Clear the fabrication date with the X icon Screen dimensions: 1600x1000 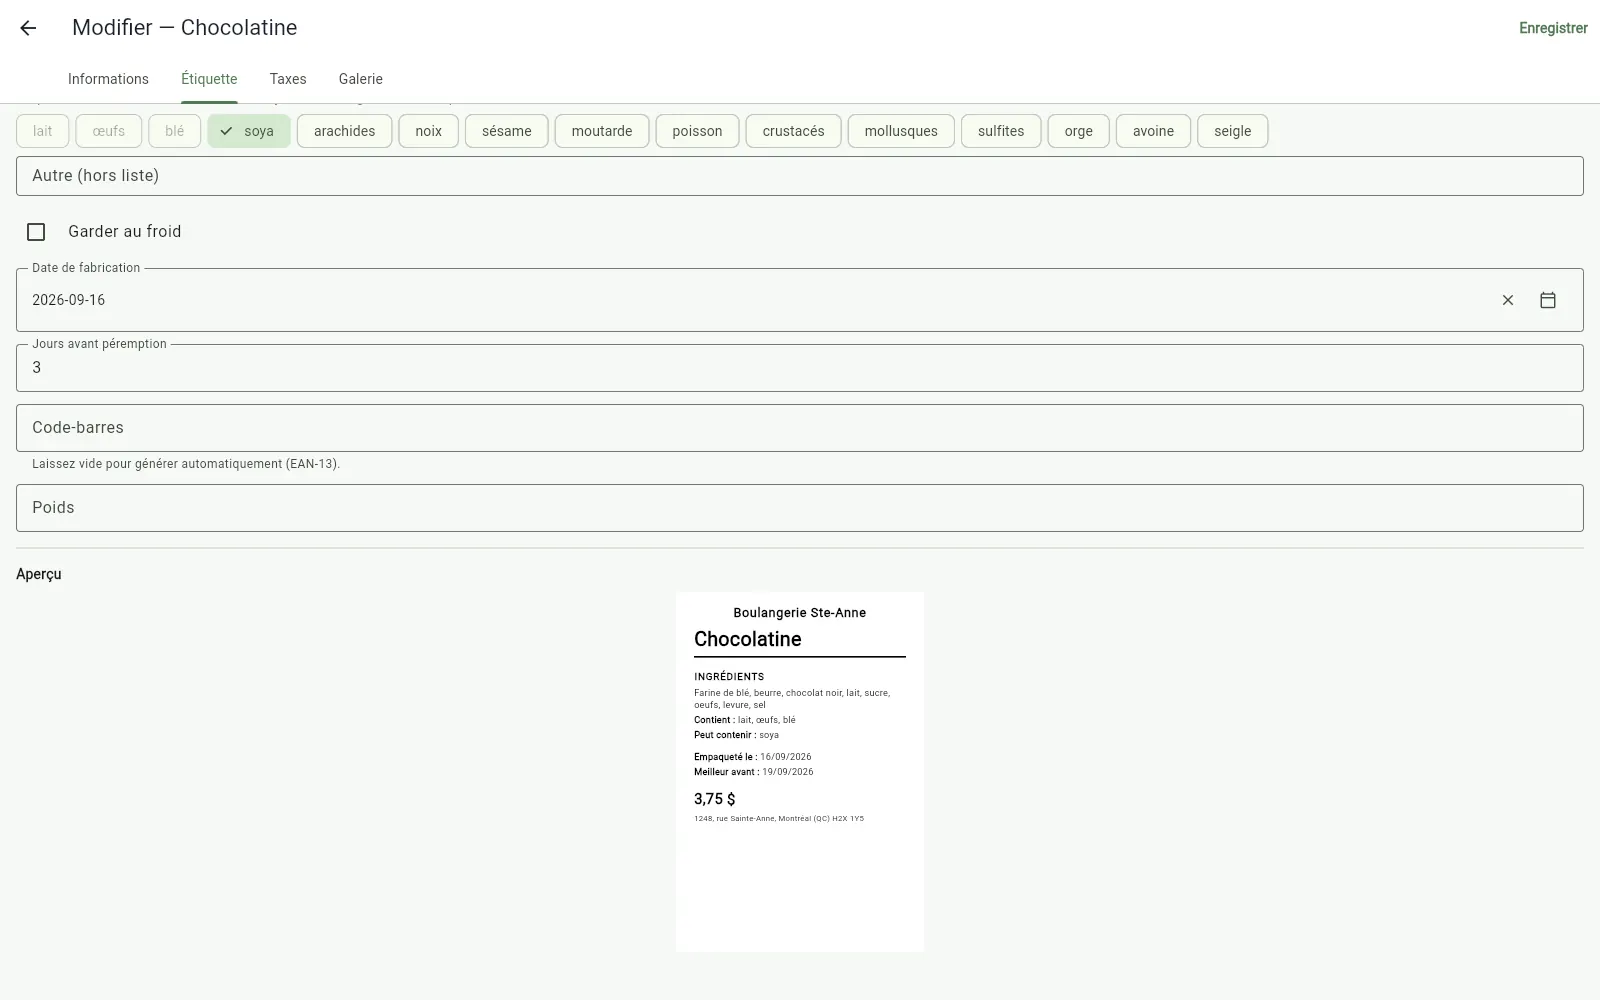click(x=1508, y=300)
